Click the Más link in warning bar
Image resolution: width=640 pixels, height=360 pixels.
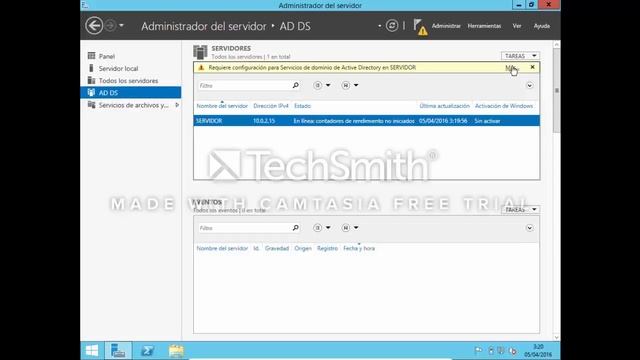pyautogui.click(x=510, y=67)
